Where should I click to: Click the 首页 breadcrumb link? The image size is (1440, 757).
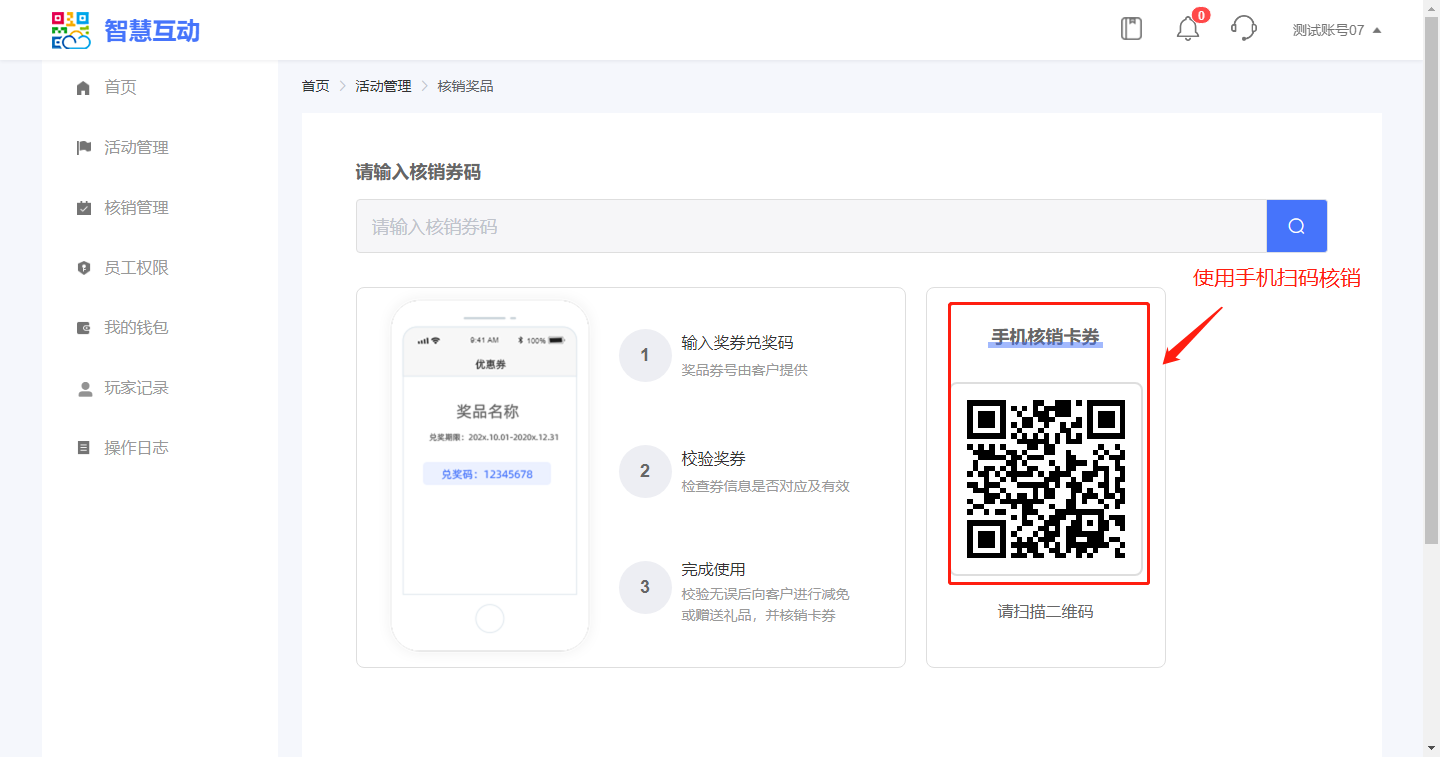coord(315,86)
